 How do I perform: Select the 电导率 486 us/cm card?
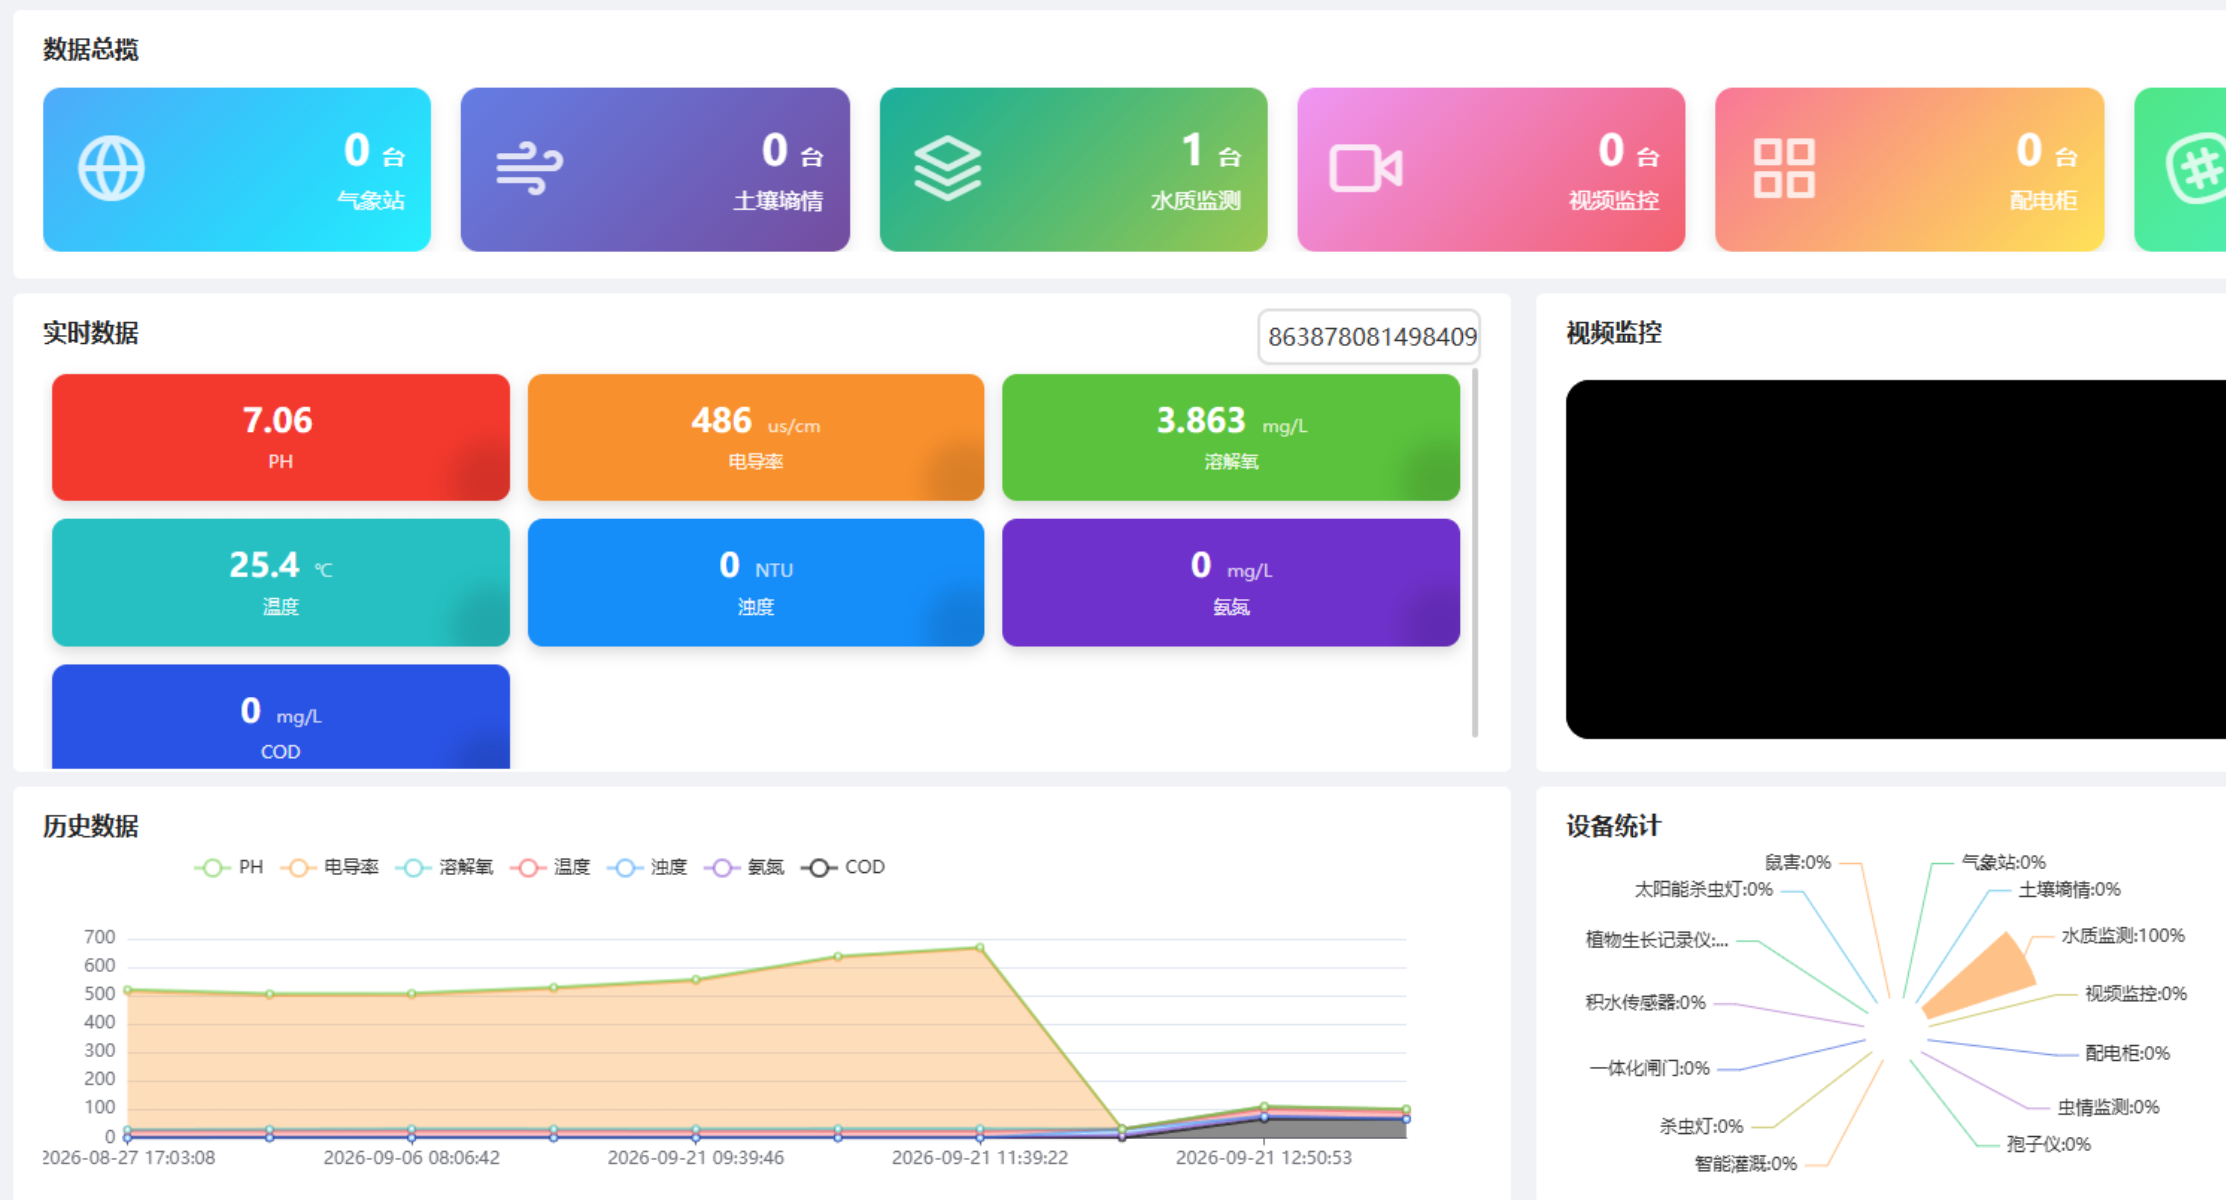coord(756,437)
